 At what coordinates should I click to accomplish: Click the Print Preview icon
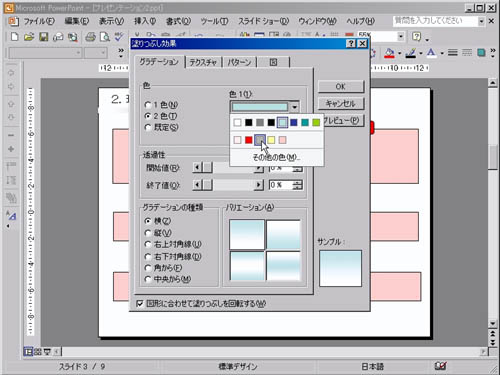tap(105, 37)
